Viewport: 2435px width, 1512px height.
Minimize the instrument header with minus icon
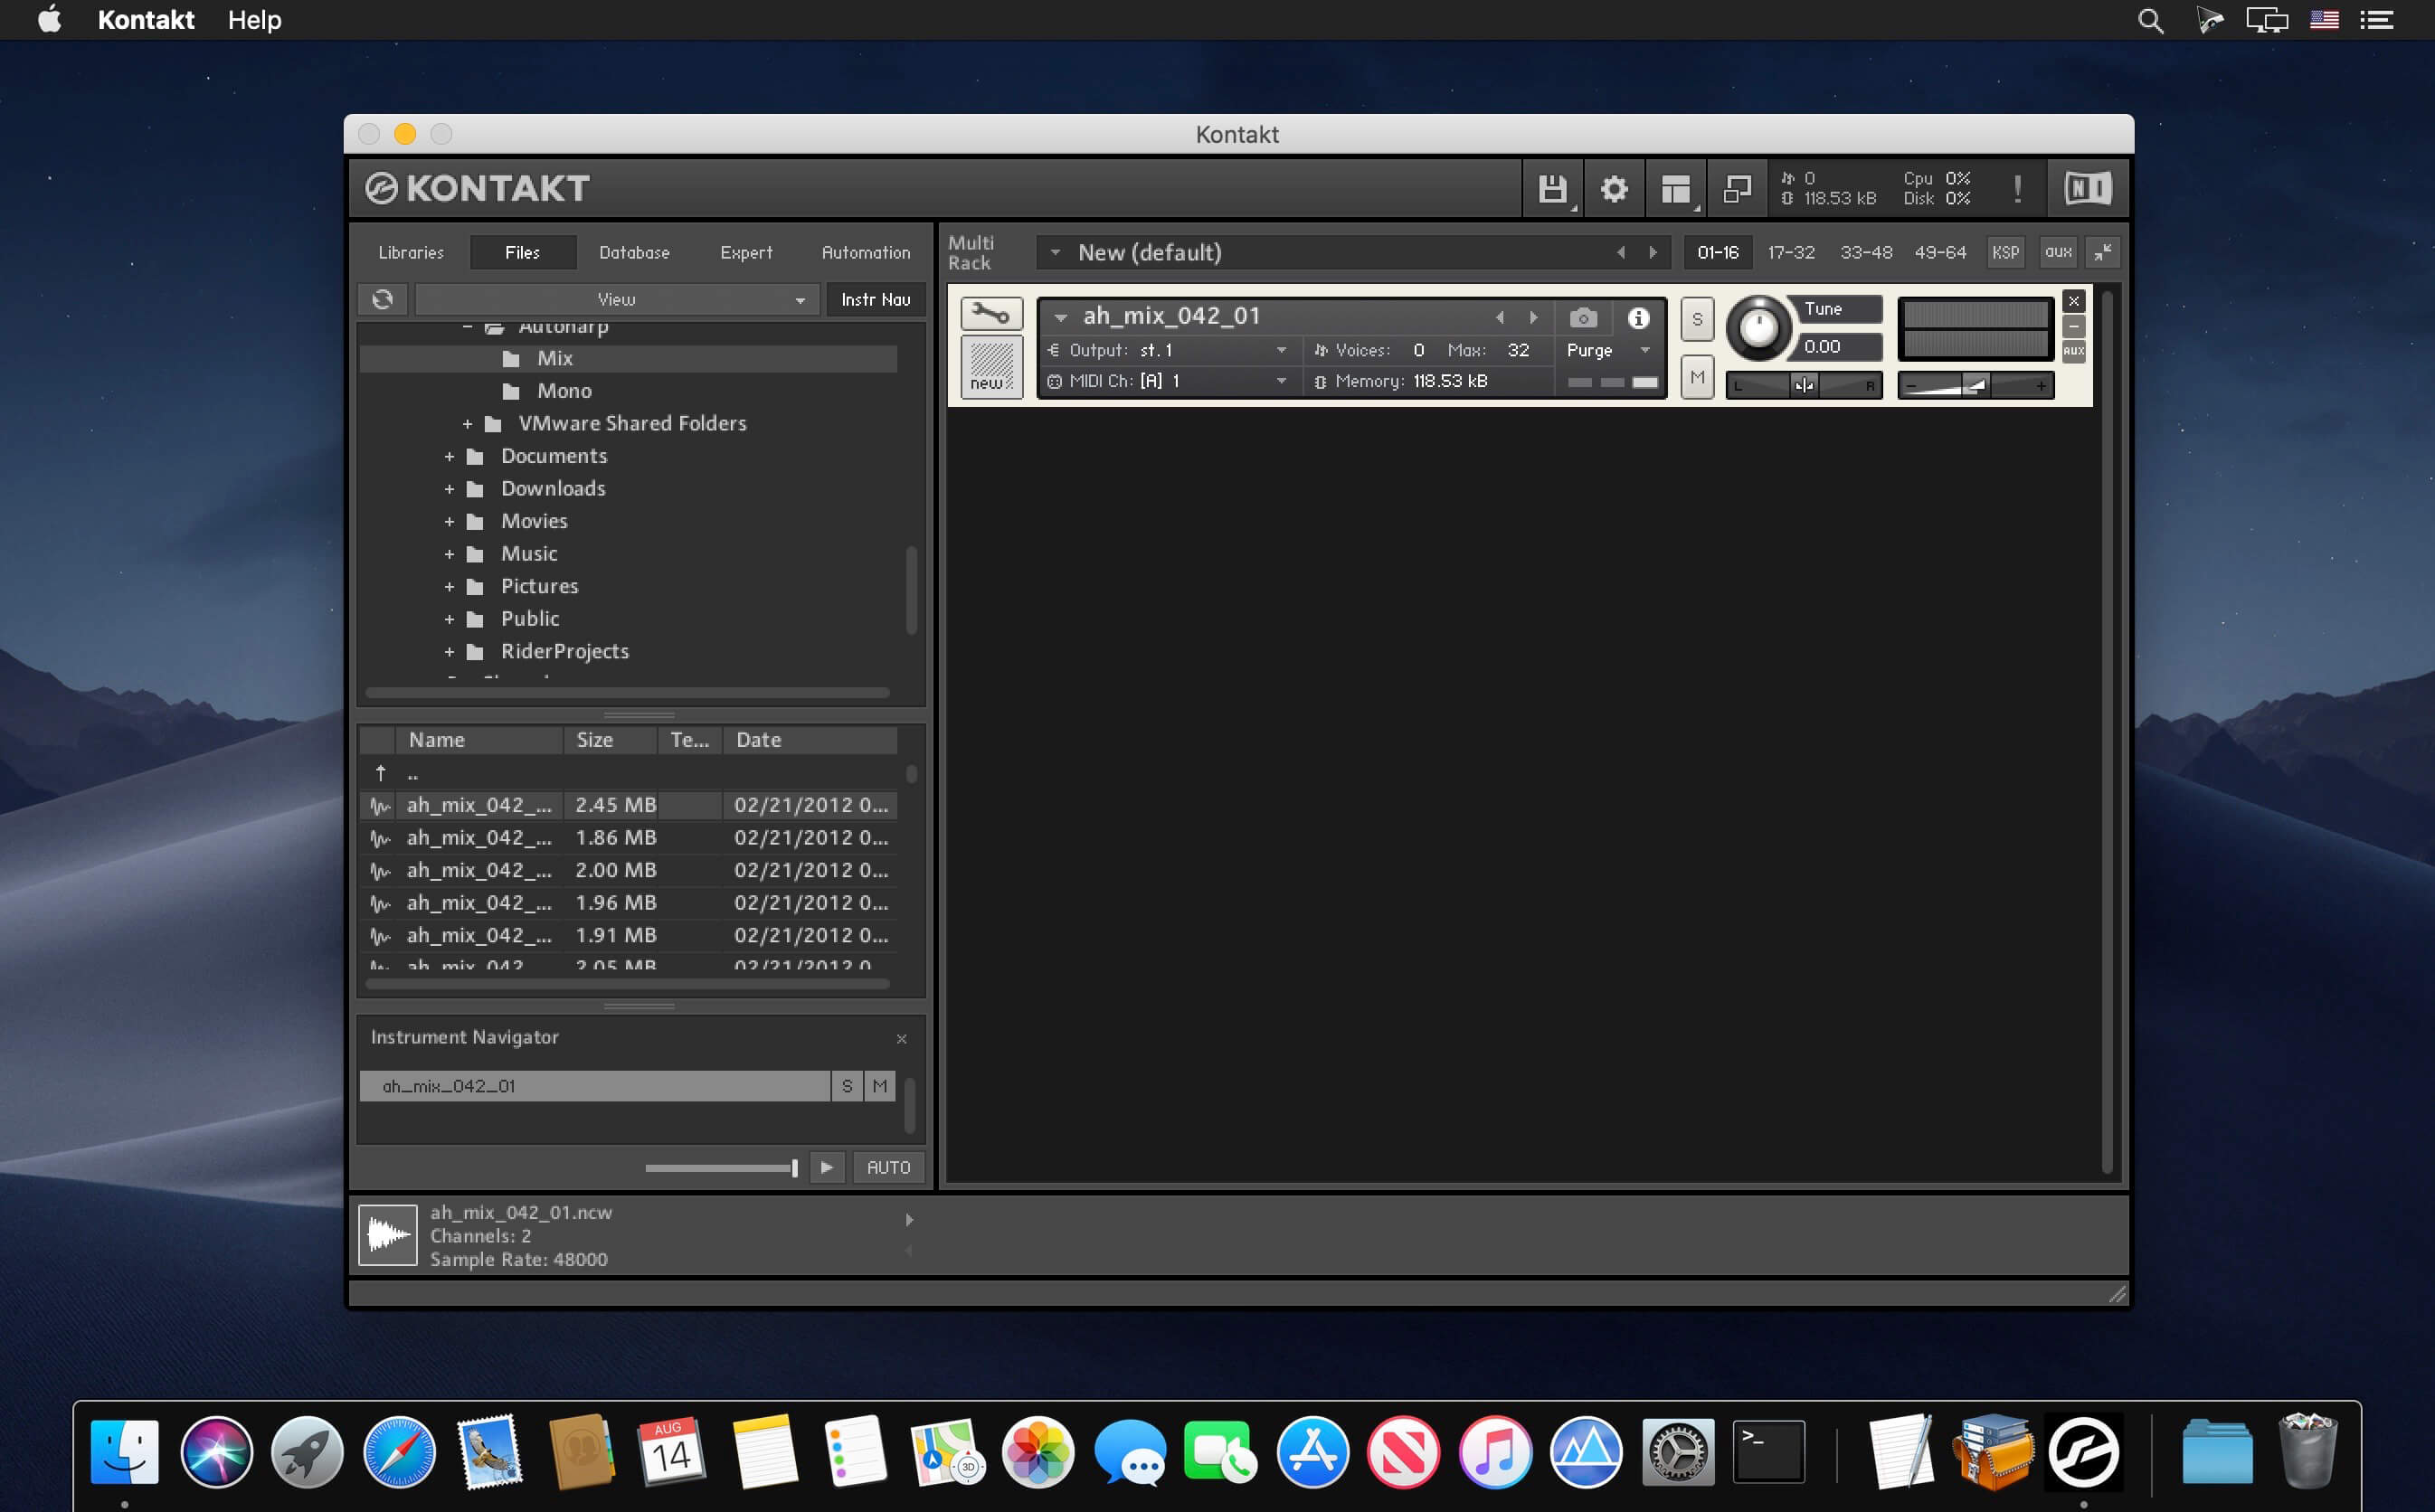pos(2074,326)
